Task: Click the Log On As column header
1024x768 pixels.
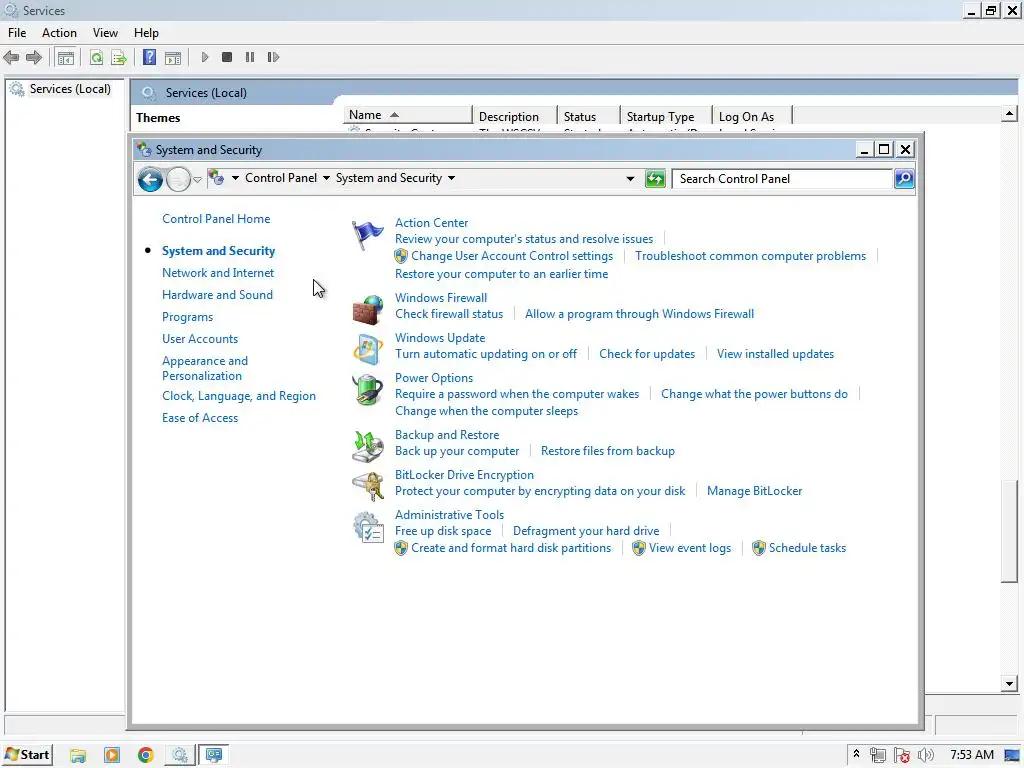Action: click(751, 116)
